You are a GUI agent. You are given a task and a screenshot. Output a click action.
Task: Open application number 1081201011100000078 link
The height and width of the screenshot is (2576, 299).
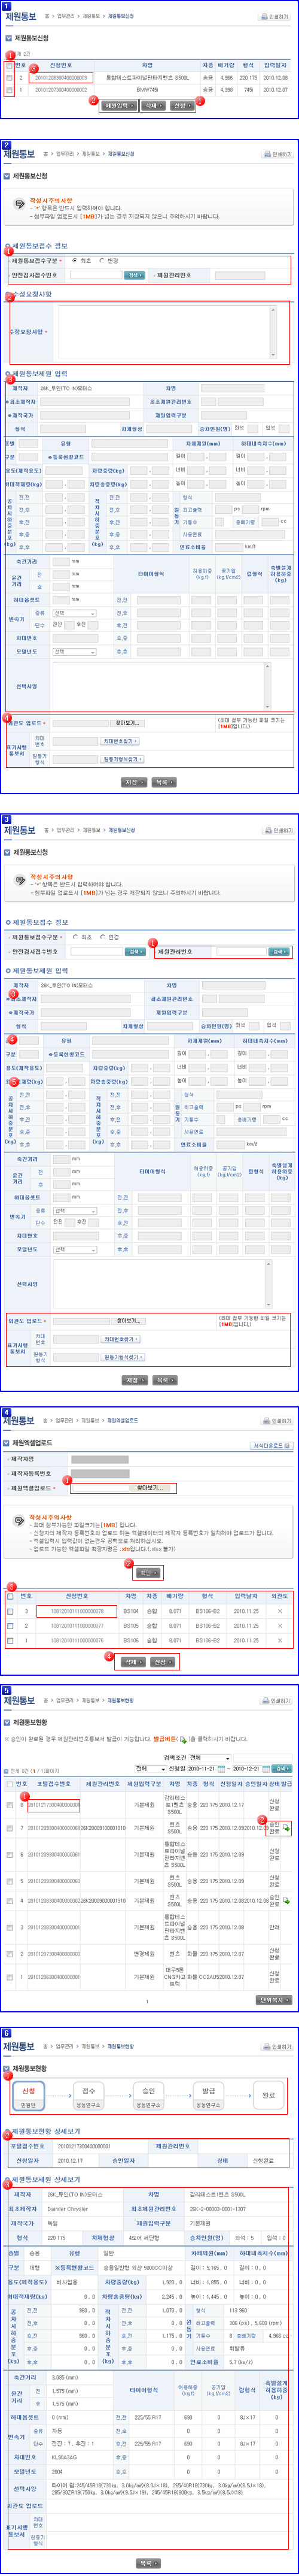pos(77,1611)
